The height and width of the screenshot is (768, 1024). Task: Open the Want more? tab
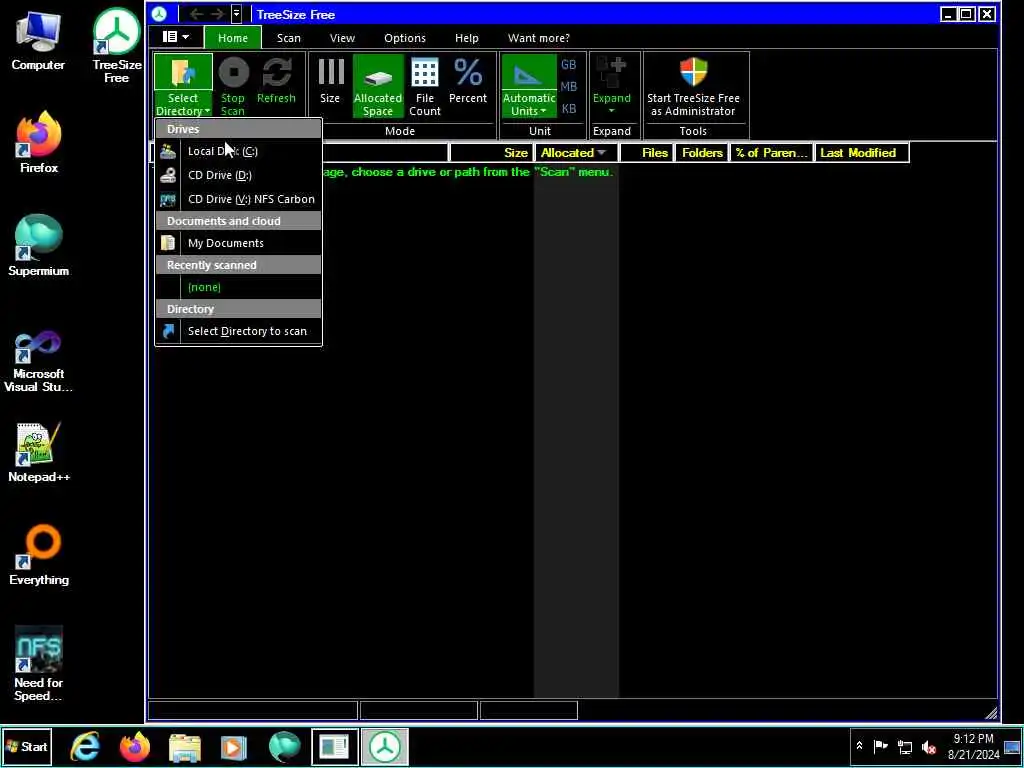tap(539, 38)
